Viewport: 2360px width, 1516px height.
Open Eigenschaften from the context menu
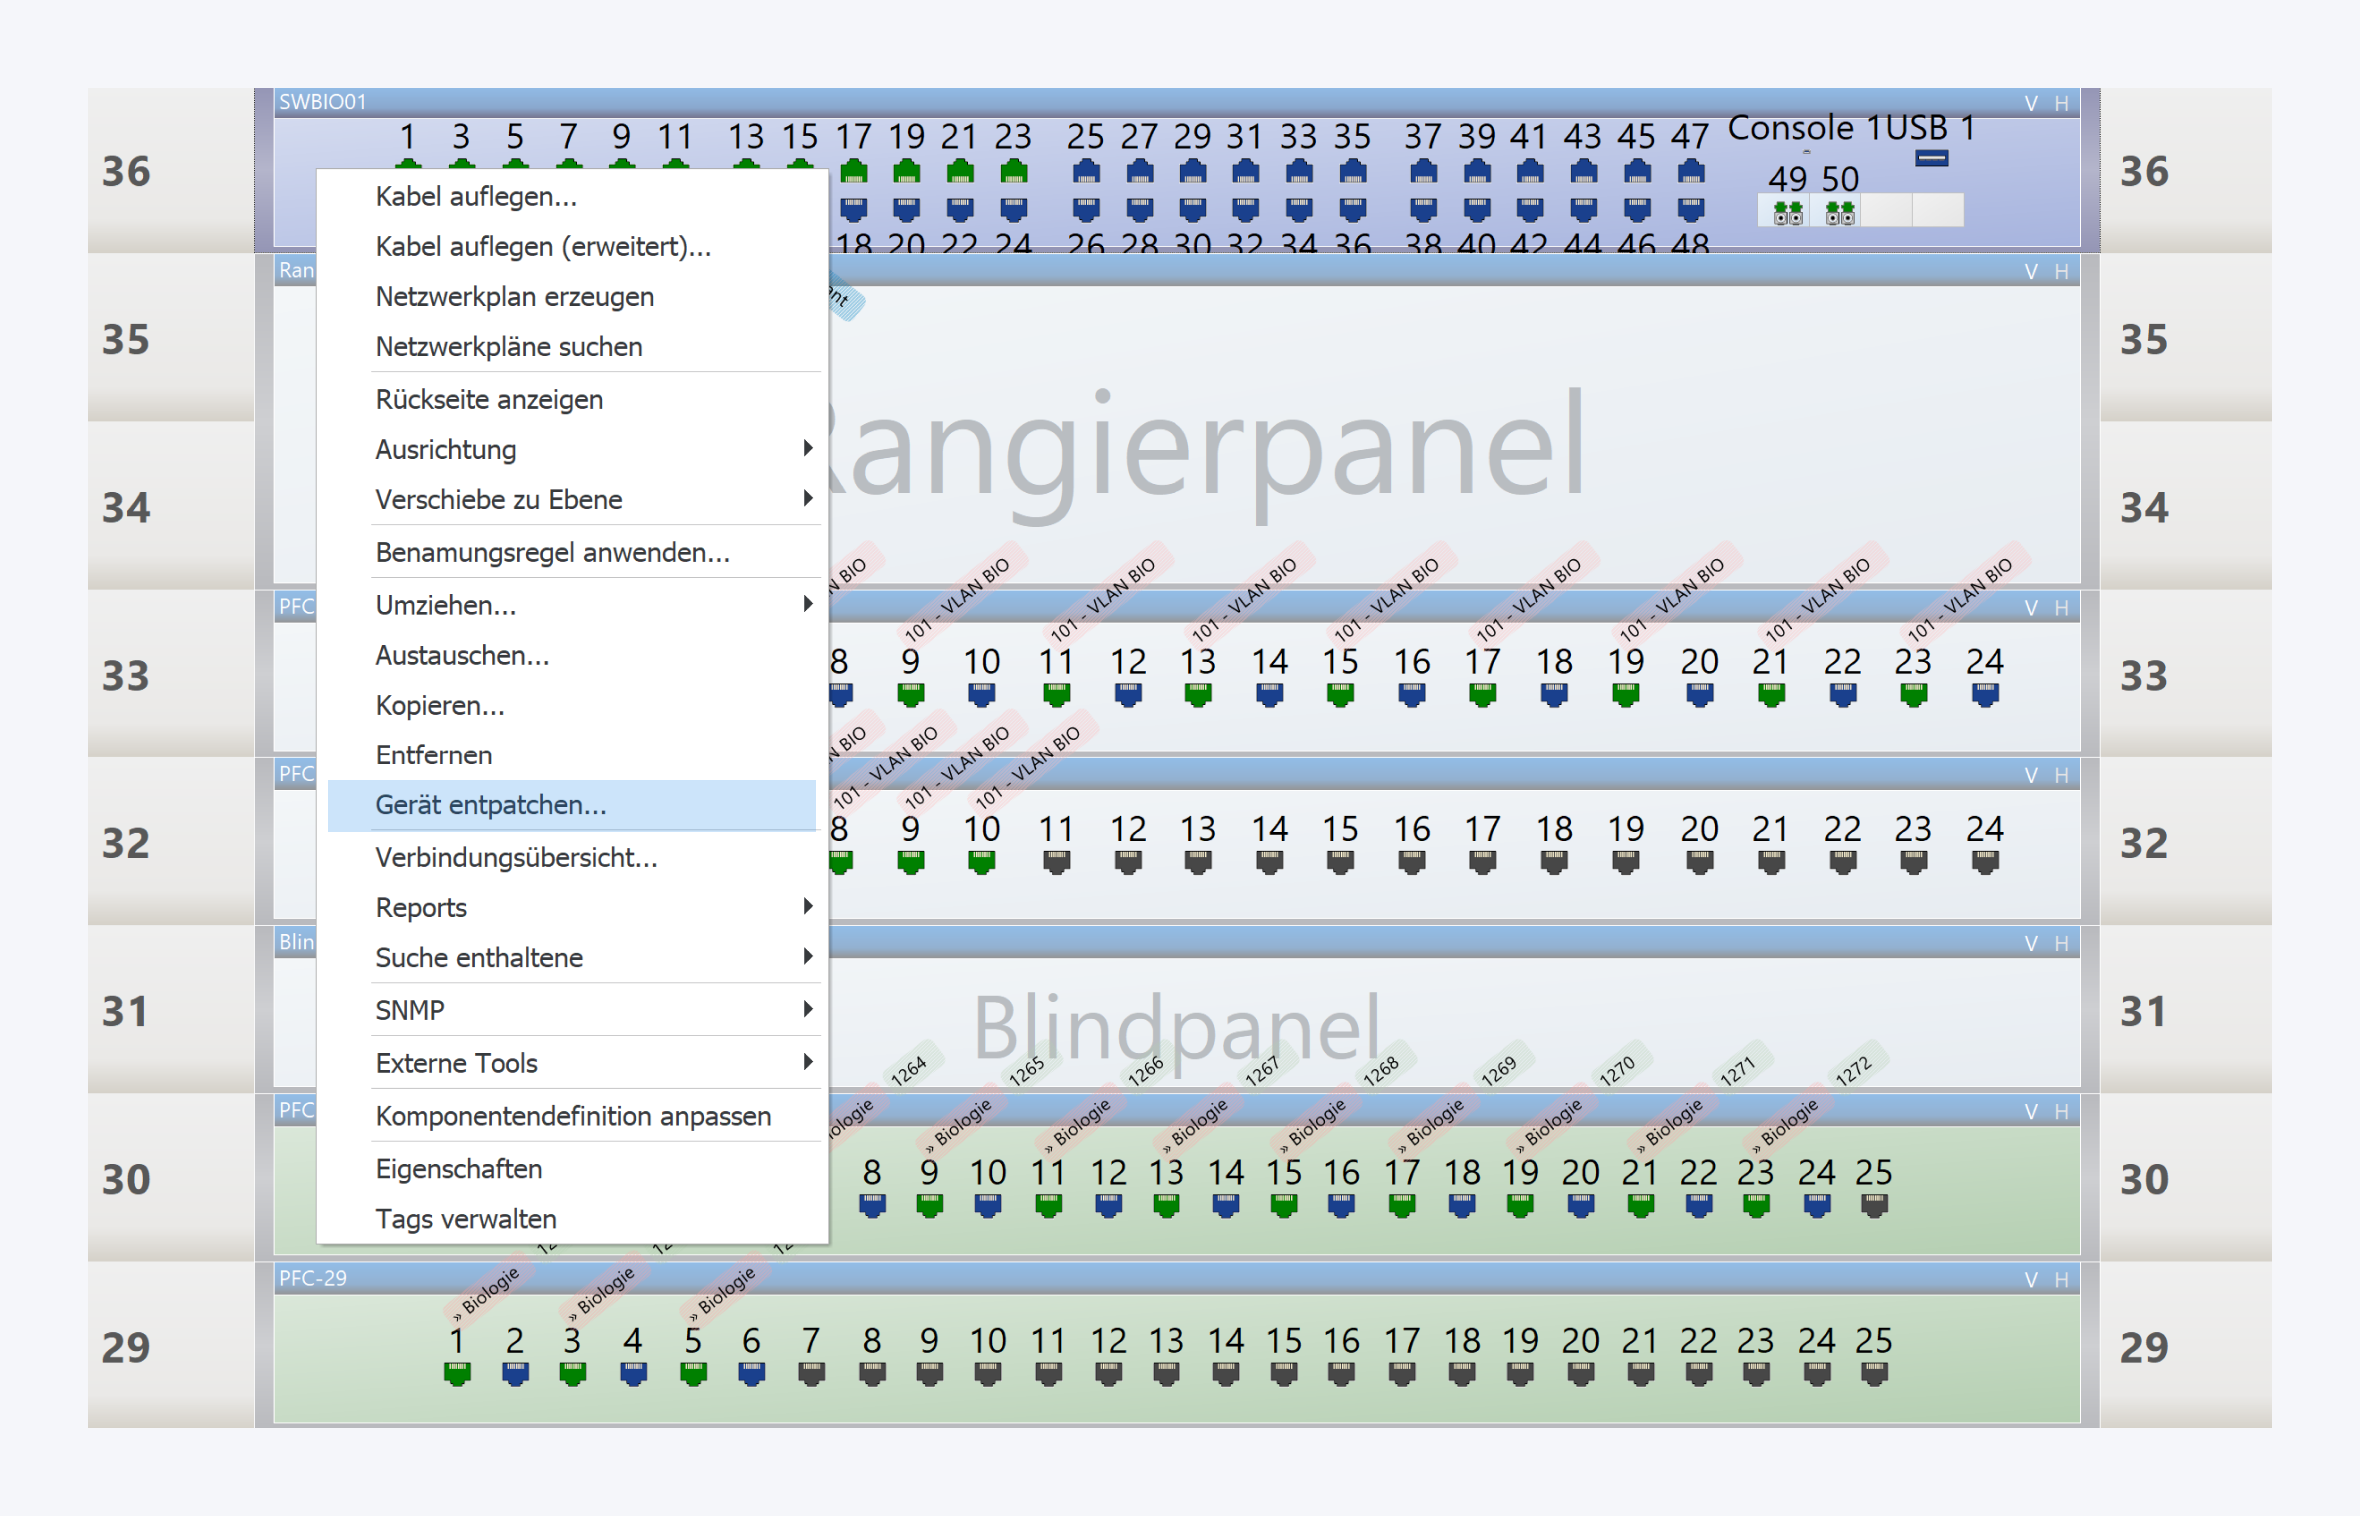pyautogui.click(x=459, y=1168)
